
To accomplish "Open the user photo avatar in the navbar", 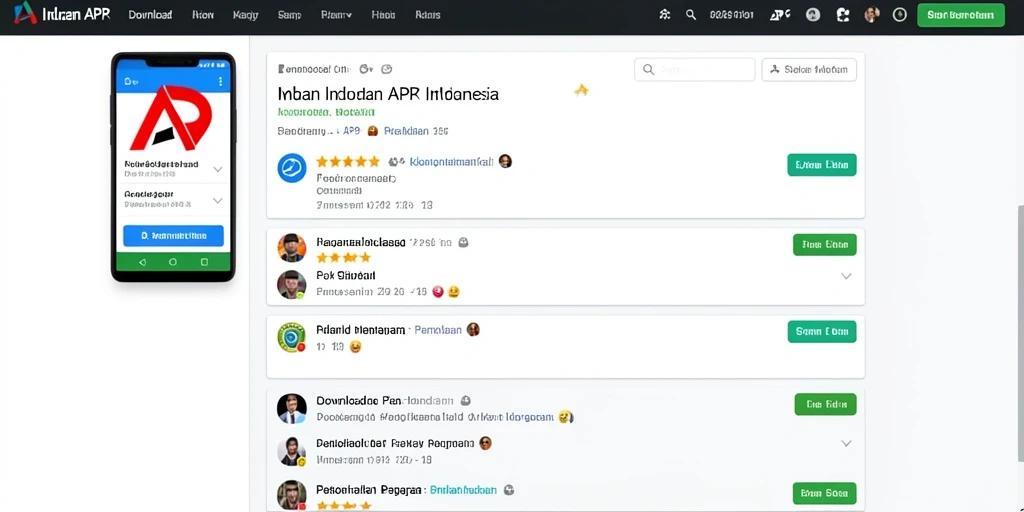I will pos(872,14).
